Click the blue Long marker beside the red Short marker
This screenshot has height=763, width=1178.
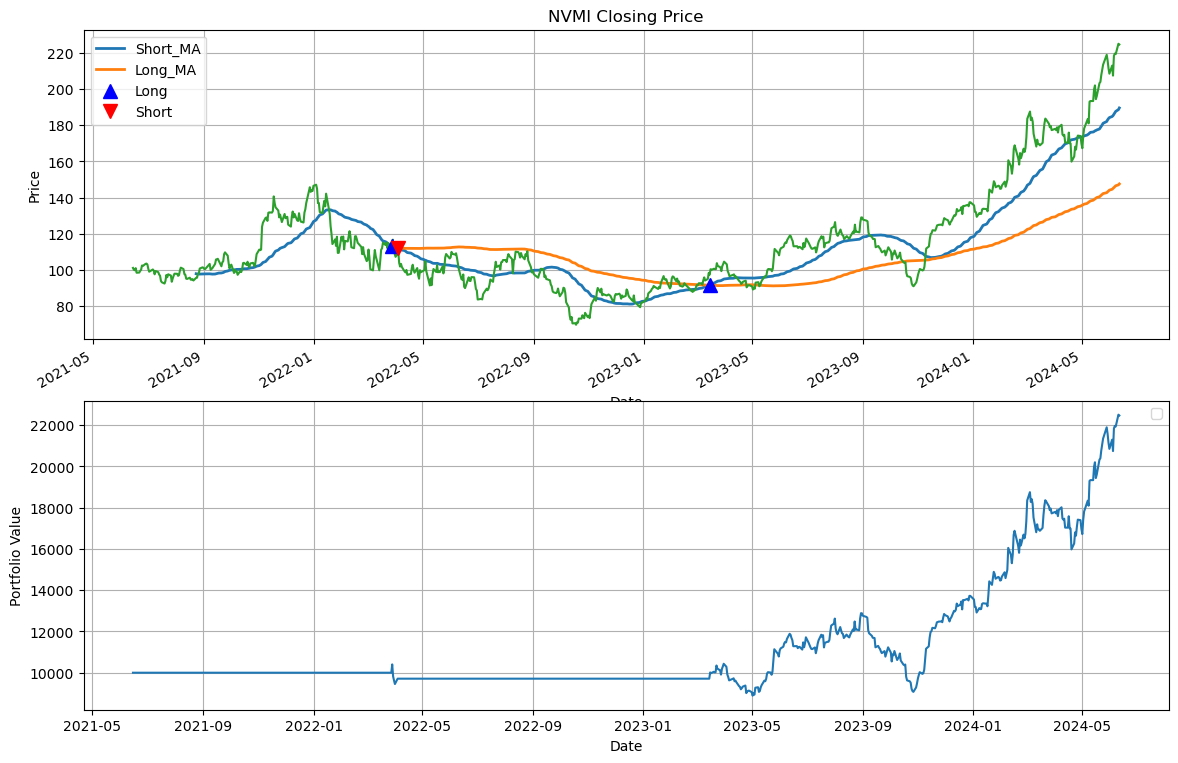pyautogui.click(x=390, y=246)
